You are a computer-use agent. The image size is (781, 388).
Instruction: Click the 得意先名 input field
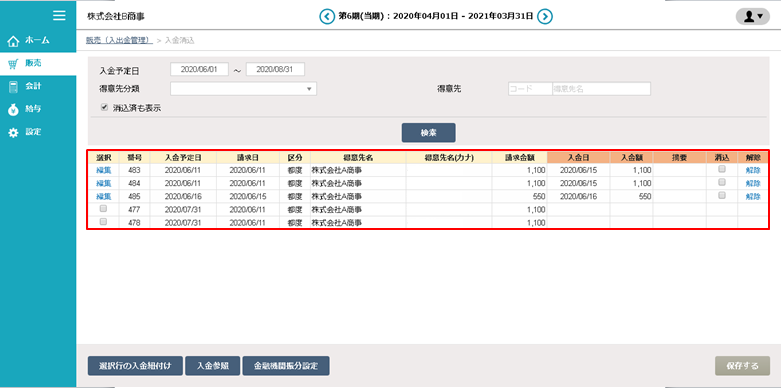point(601,89)
